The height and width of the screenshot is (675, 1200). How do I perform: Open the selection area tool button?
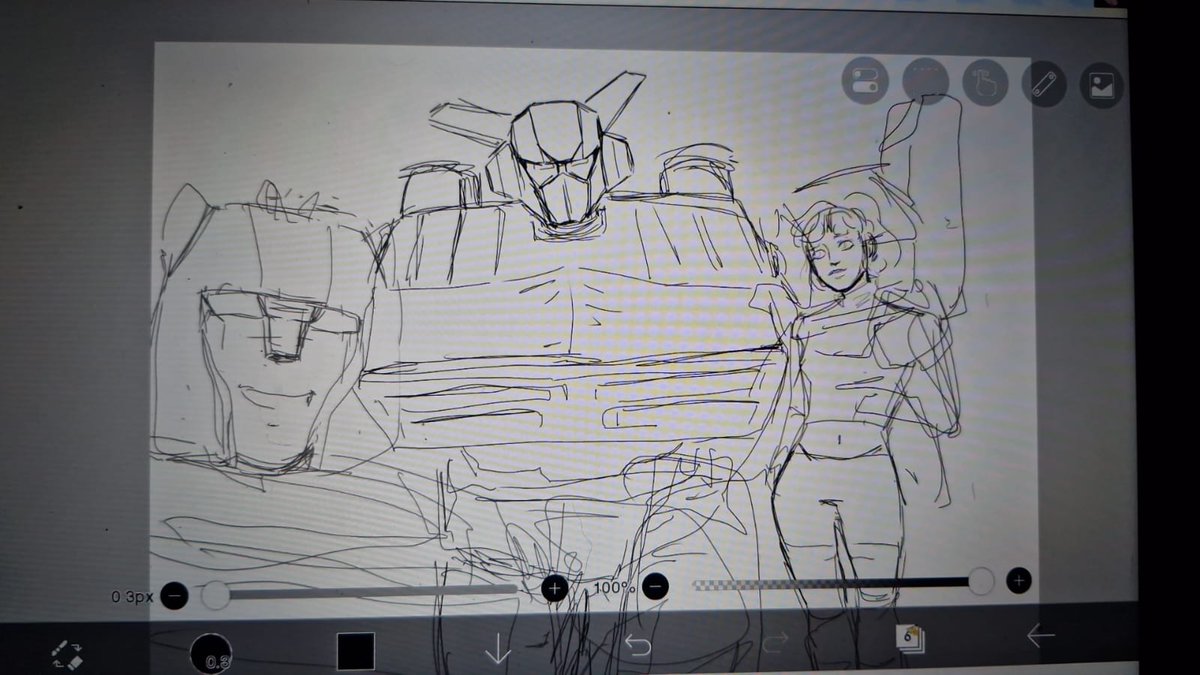[x=925, y=82]
